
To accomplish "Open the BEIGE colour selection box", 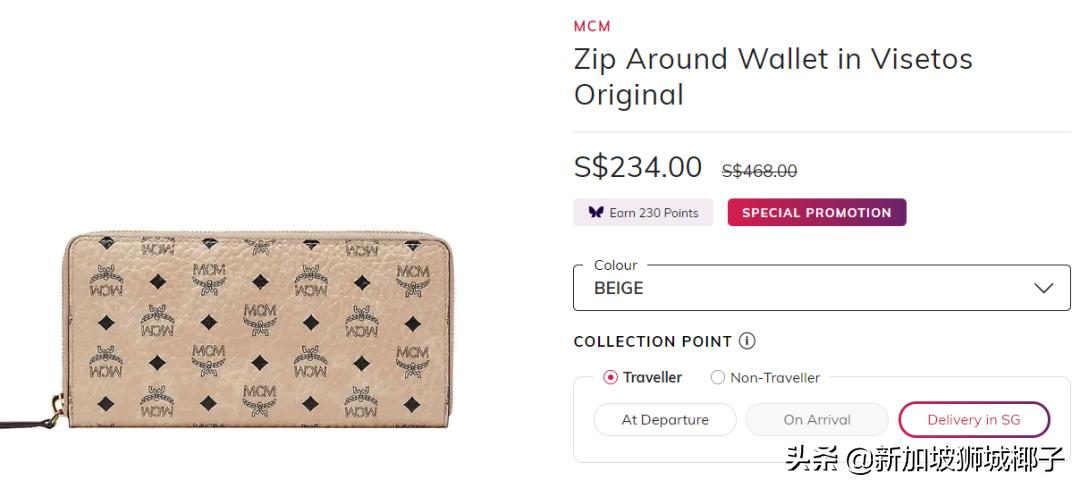I will coord(800,288).
